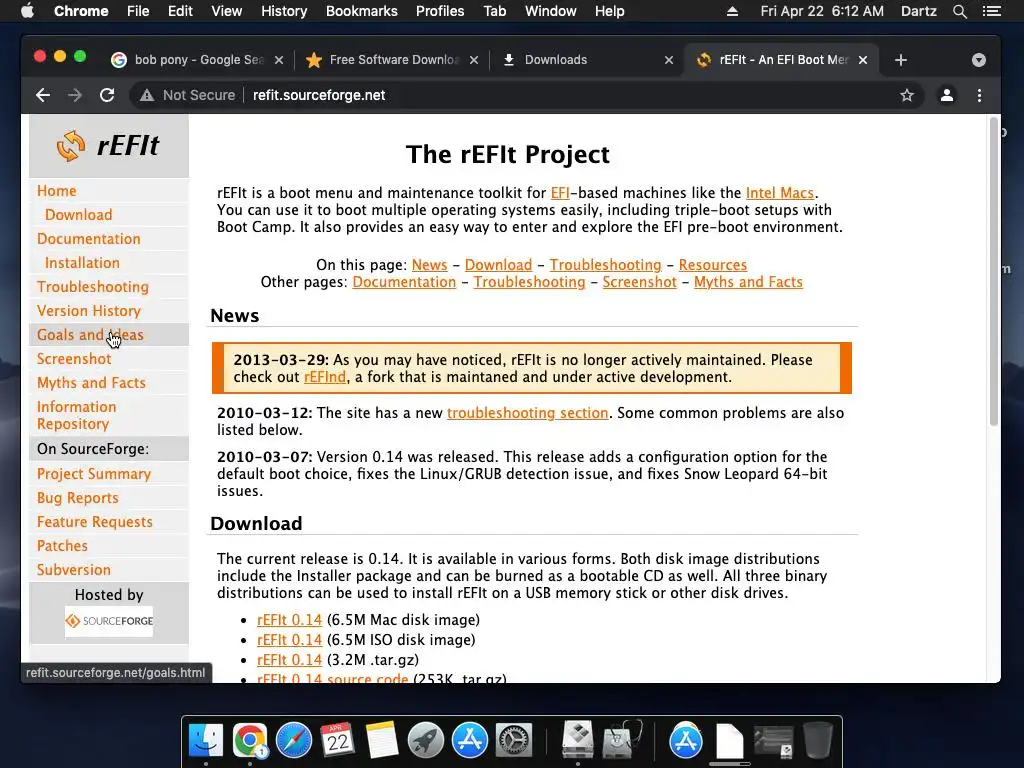Open the Project Summary link
Image resolution: width=1024 pixels, height=768 pixels.
94,474
